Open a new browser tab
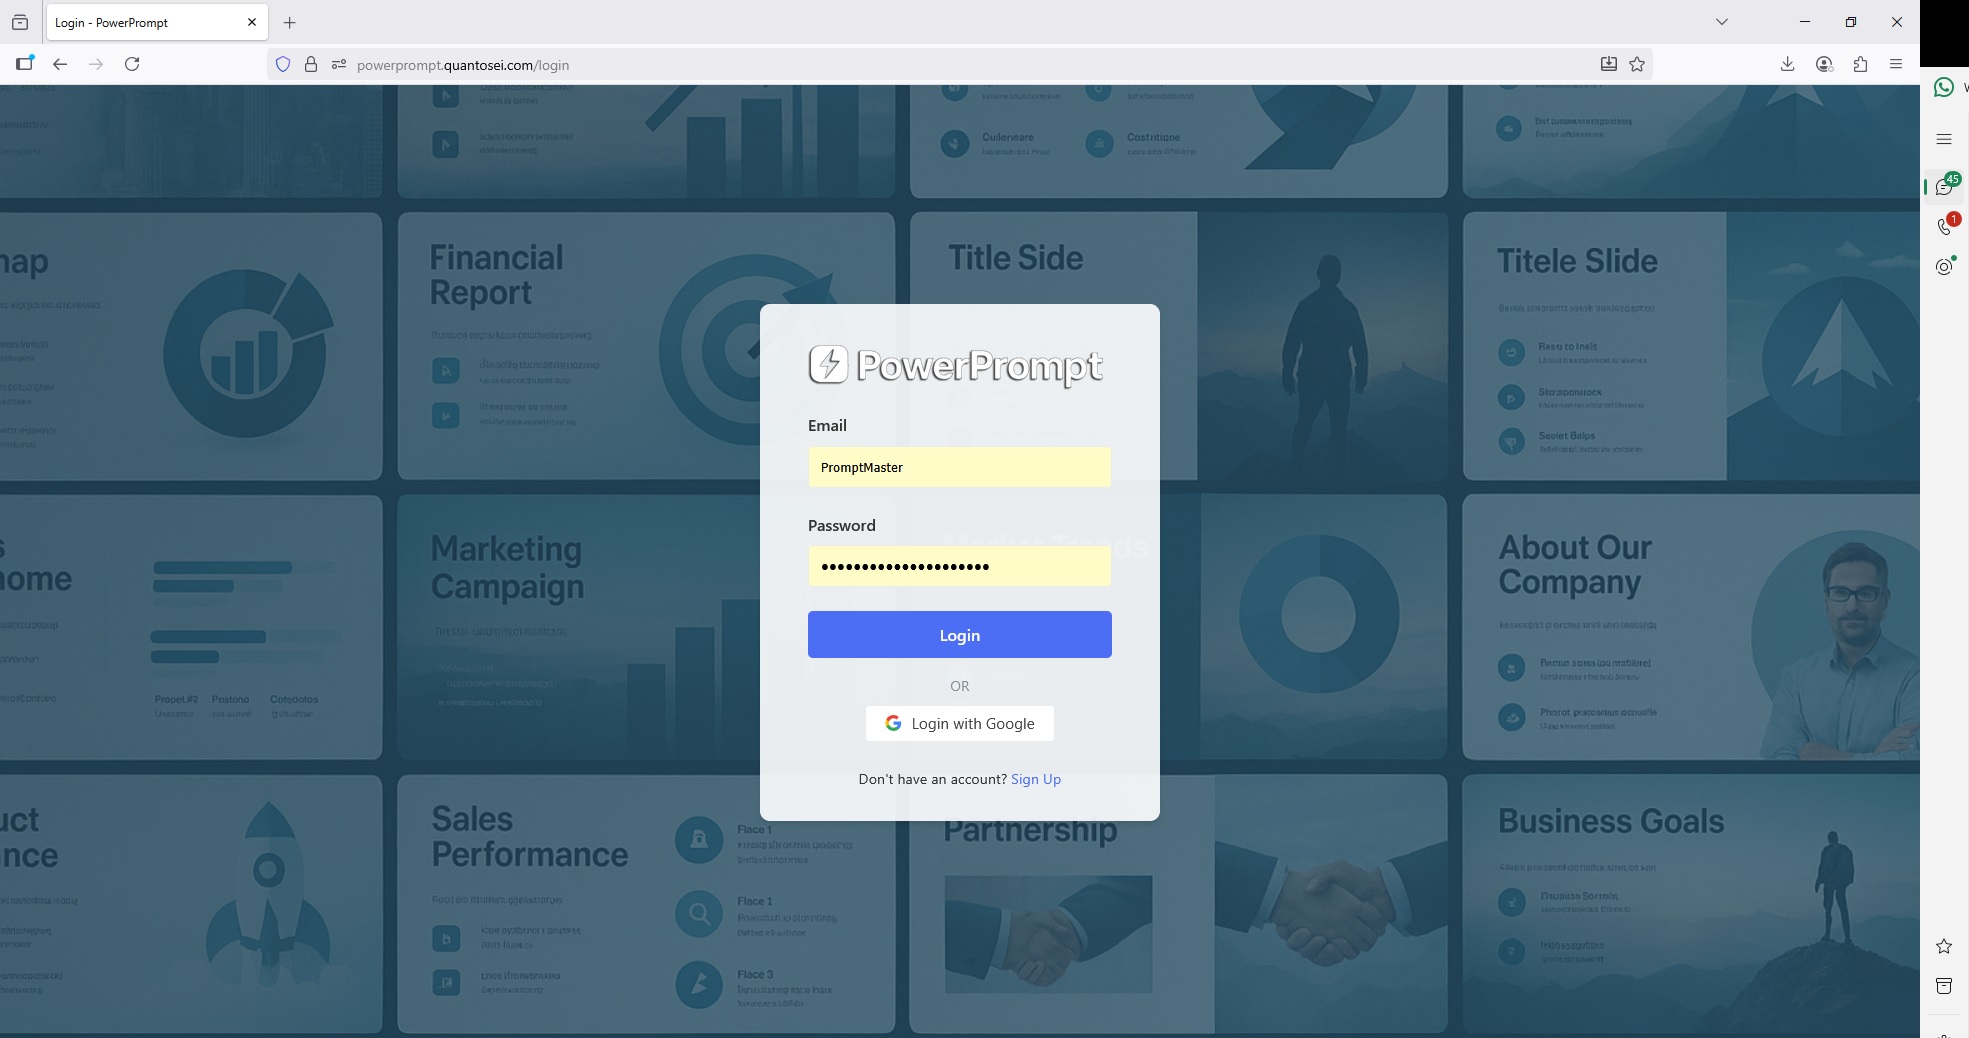This screenshot has height=1038, width=1969. 290,22
